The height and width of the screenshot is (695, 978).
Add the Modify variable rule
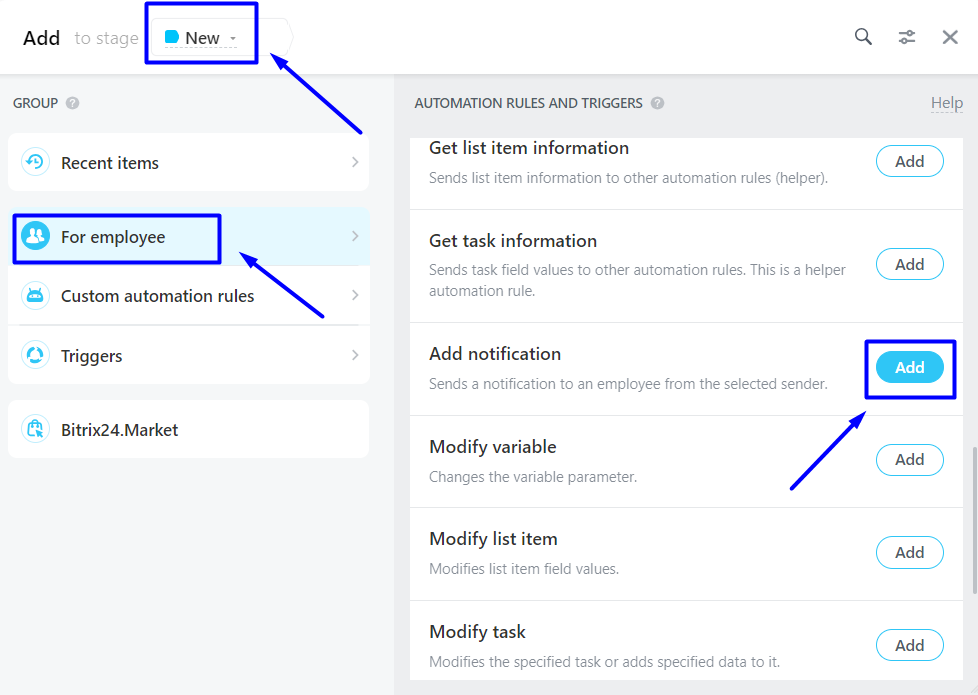tap(909, 460)
